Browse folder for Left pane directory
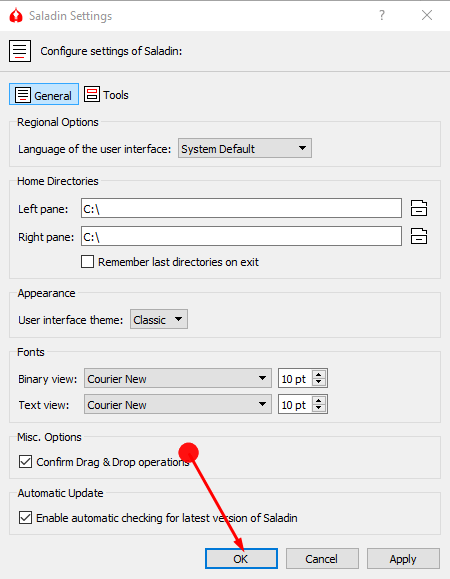This screenshot has height=579, width=450. coord(419,208)
